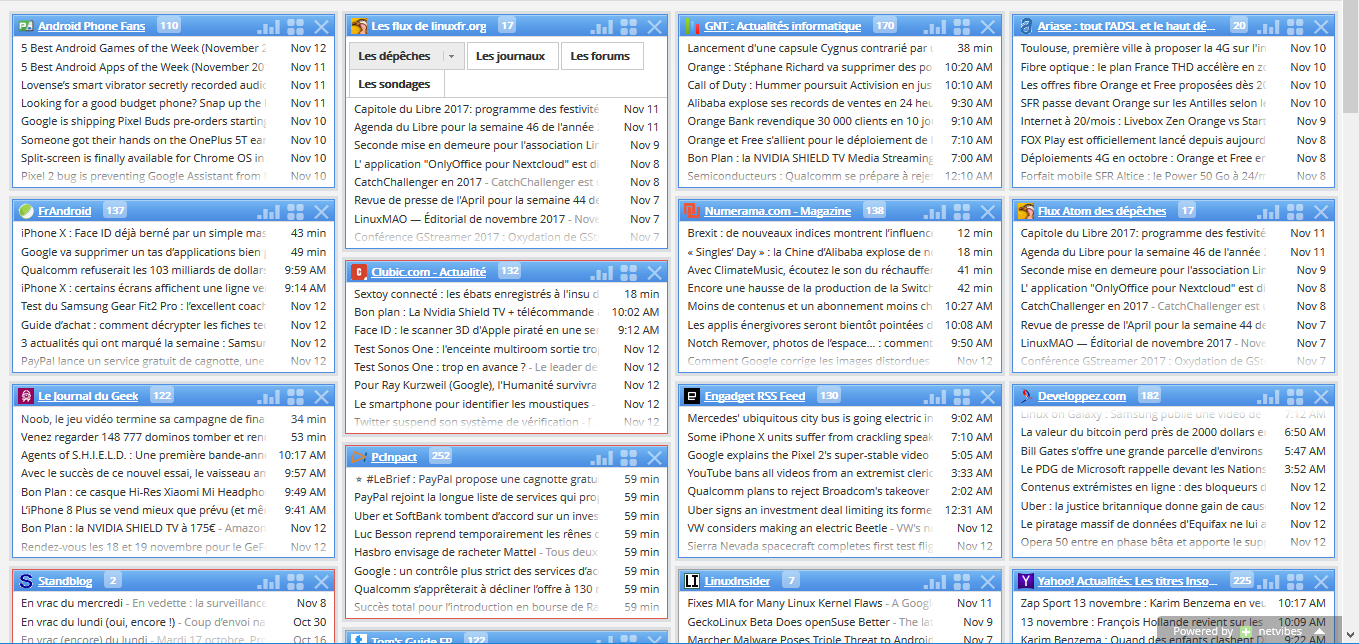Image resolution: width=1359 pixels, height=644 pixels.
Task: Click the grid icon on GNT : Actualités informatique header
Action: [963, 26]
